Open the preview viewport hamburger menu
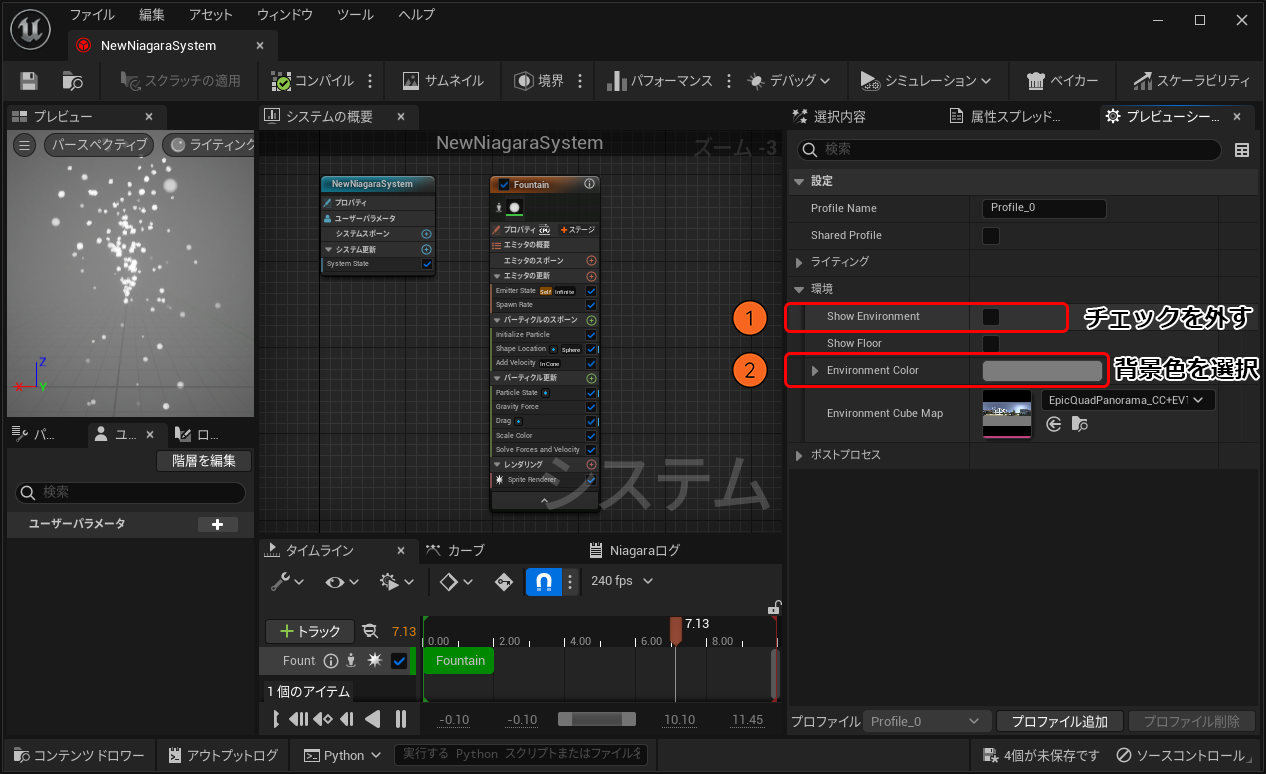 coord(25,145)
